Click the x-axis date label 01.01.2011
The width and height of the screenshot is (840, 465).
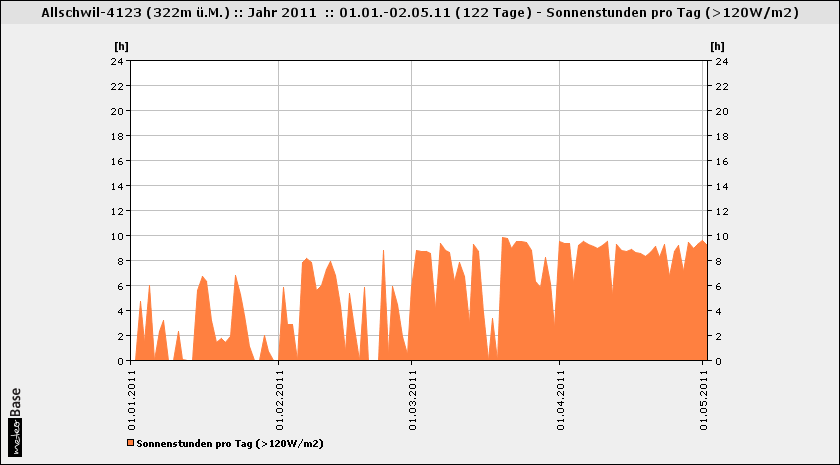point(131,400)
